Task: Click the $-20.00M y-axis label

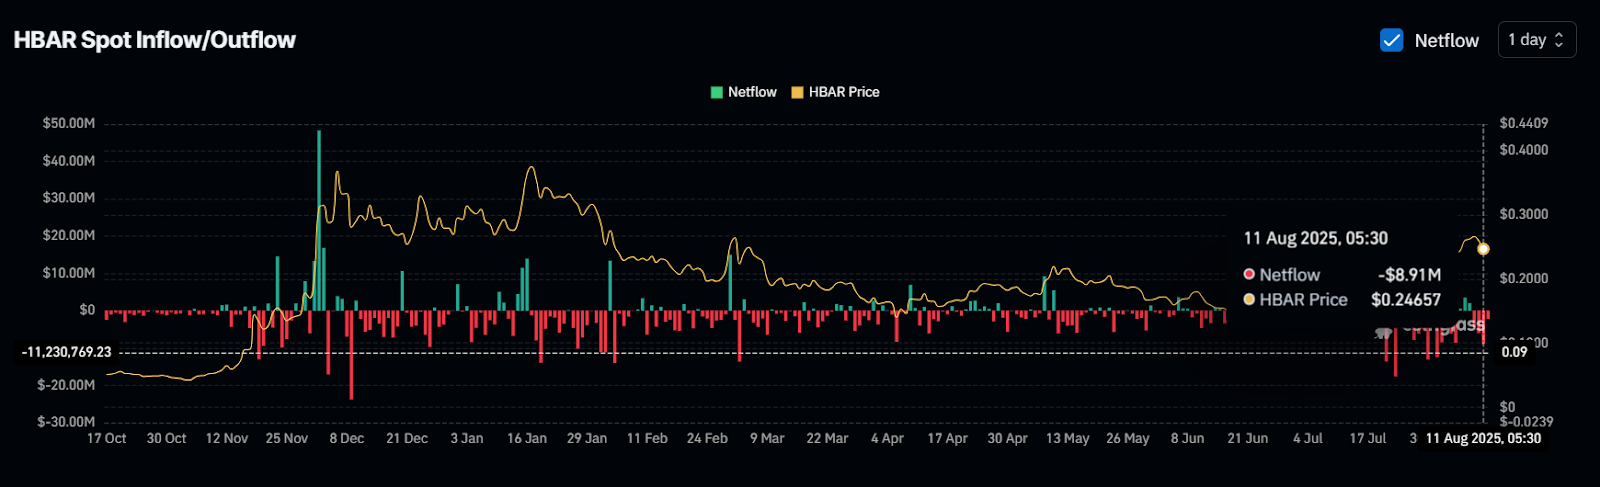Action: click(66, 385)
